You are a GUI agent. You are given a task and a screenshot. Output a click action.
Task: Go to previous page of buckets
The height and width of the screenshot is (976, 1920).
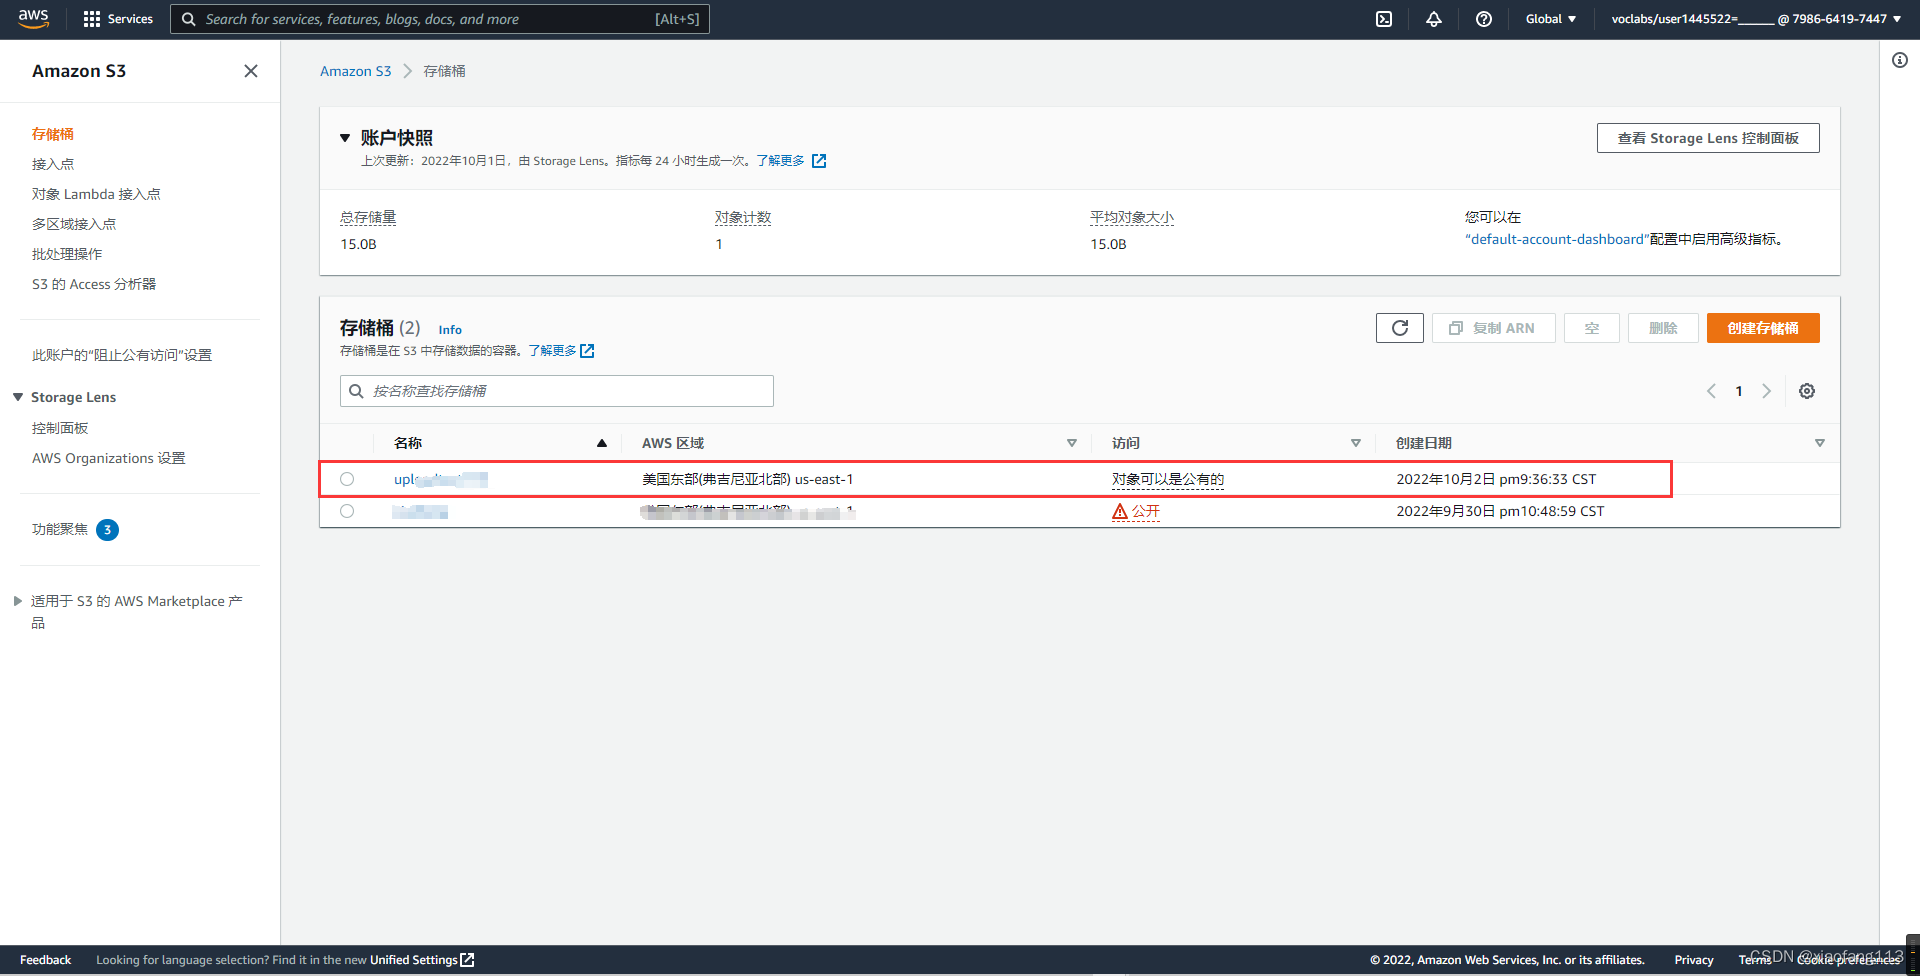[1711, 391]
